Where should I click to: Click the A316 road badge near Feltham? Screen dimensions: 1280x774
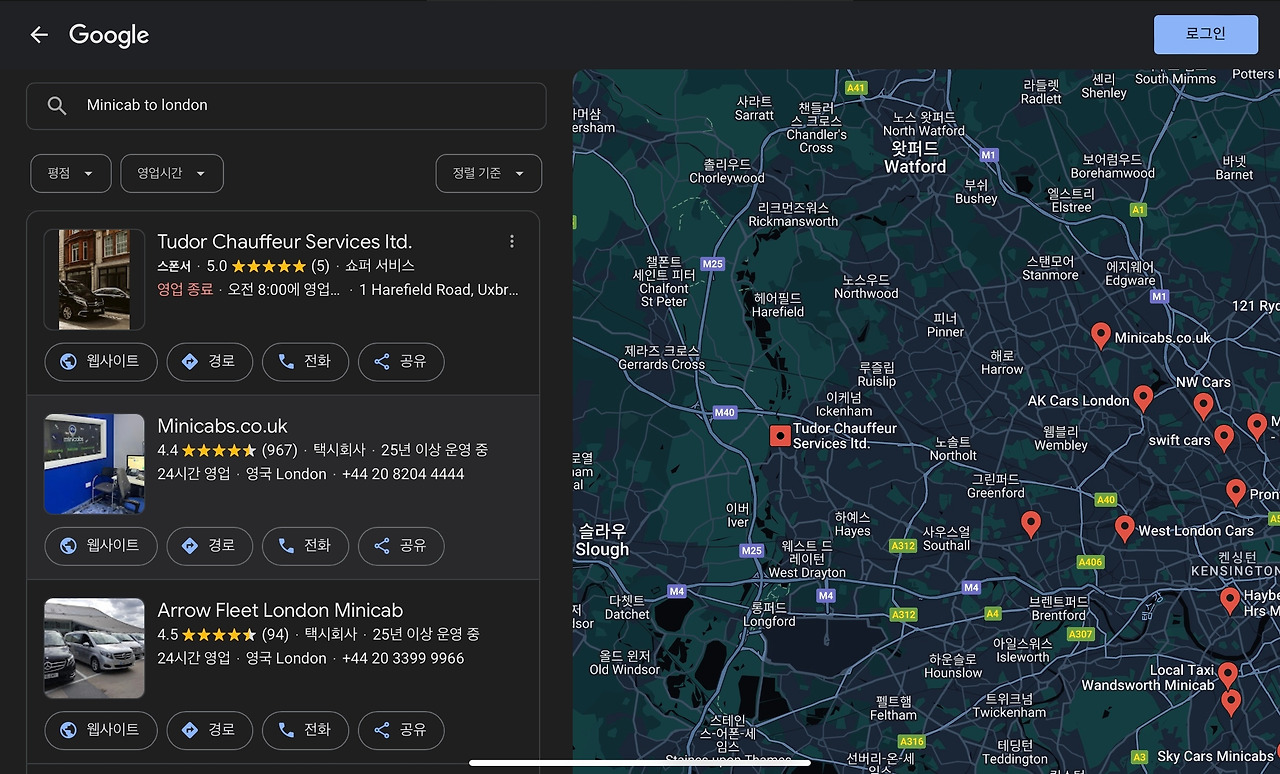point(912,741)
